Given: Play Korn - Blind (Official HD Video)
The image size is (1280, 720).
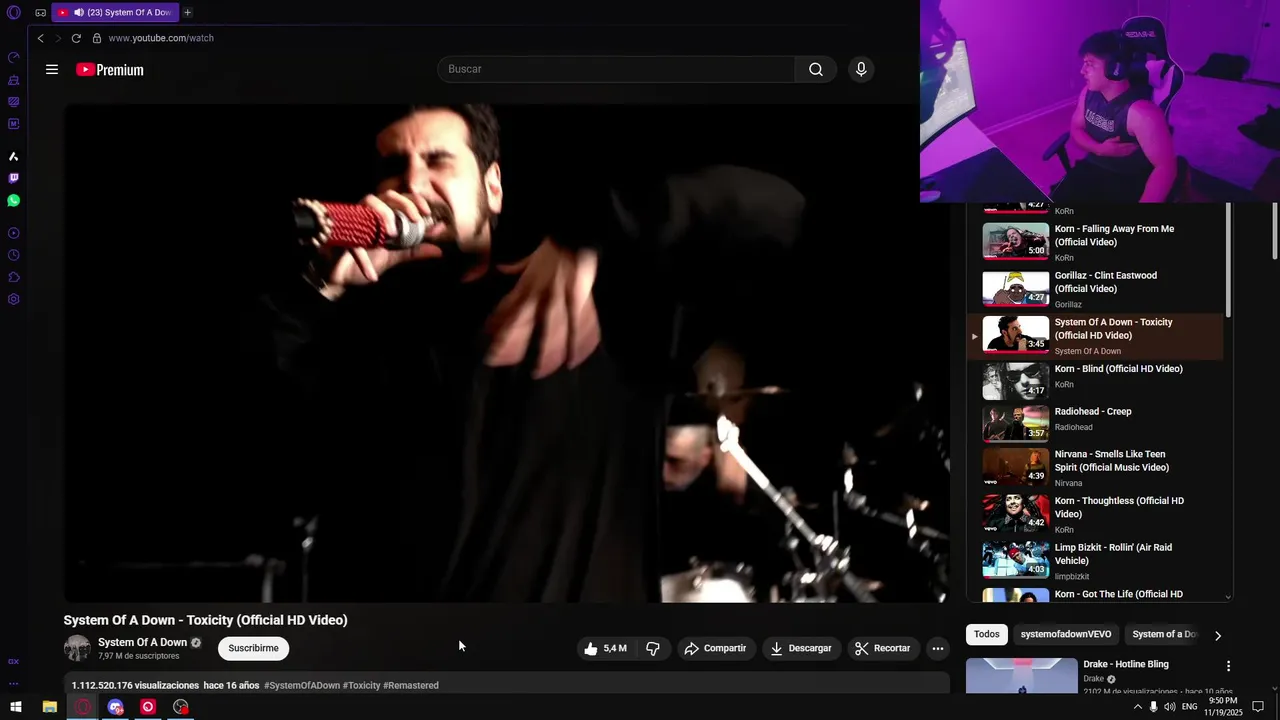Looking at the screenshot, I should coord(1095,381).
